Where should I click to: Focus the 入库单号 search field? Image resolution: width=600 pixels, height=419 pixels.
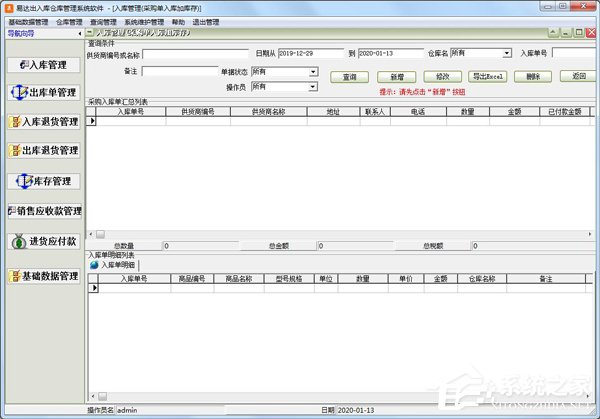point(574,53)
